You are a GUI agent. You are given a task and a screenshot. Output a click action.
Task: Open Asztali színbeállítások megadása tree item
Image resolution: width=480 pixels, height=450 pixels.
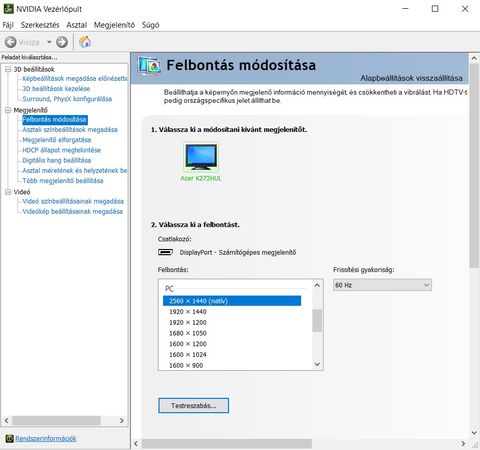pos(70,130)
